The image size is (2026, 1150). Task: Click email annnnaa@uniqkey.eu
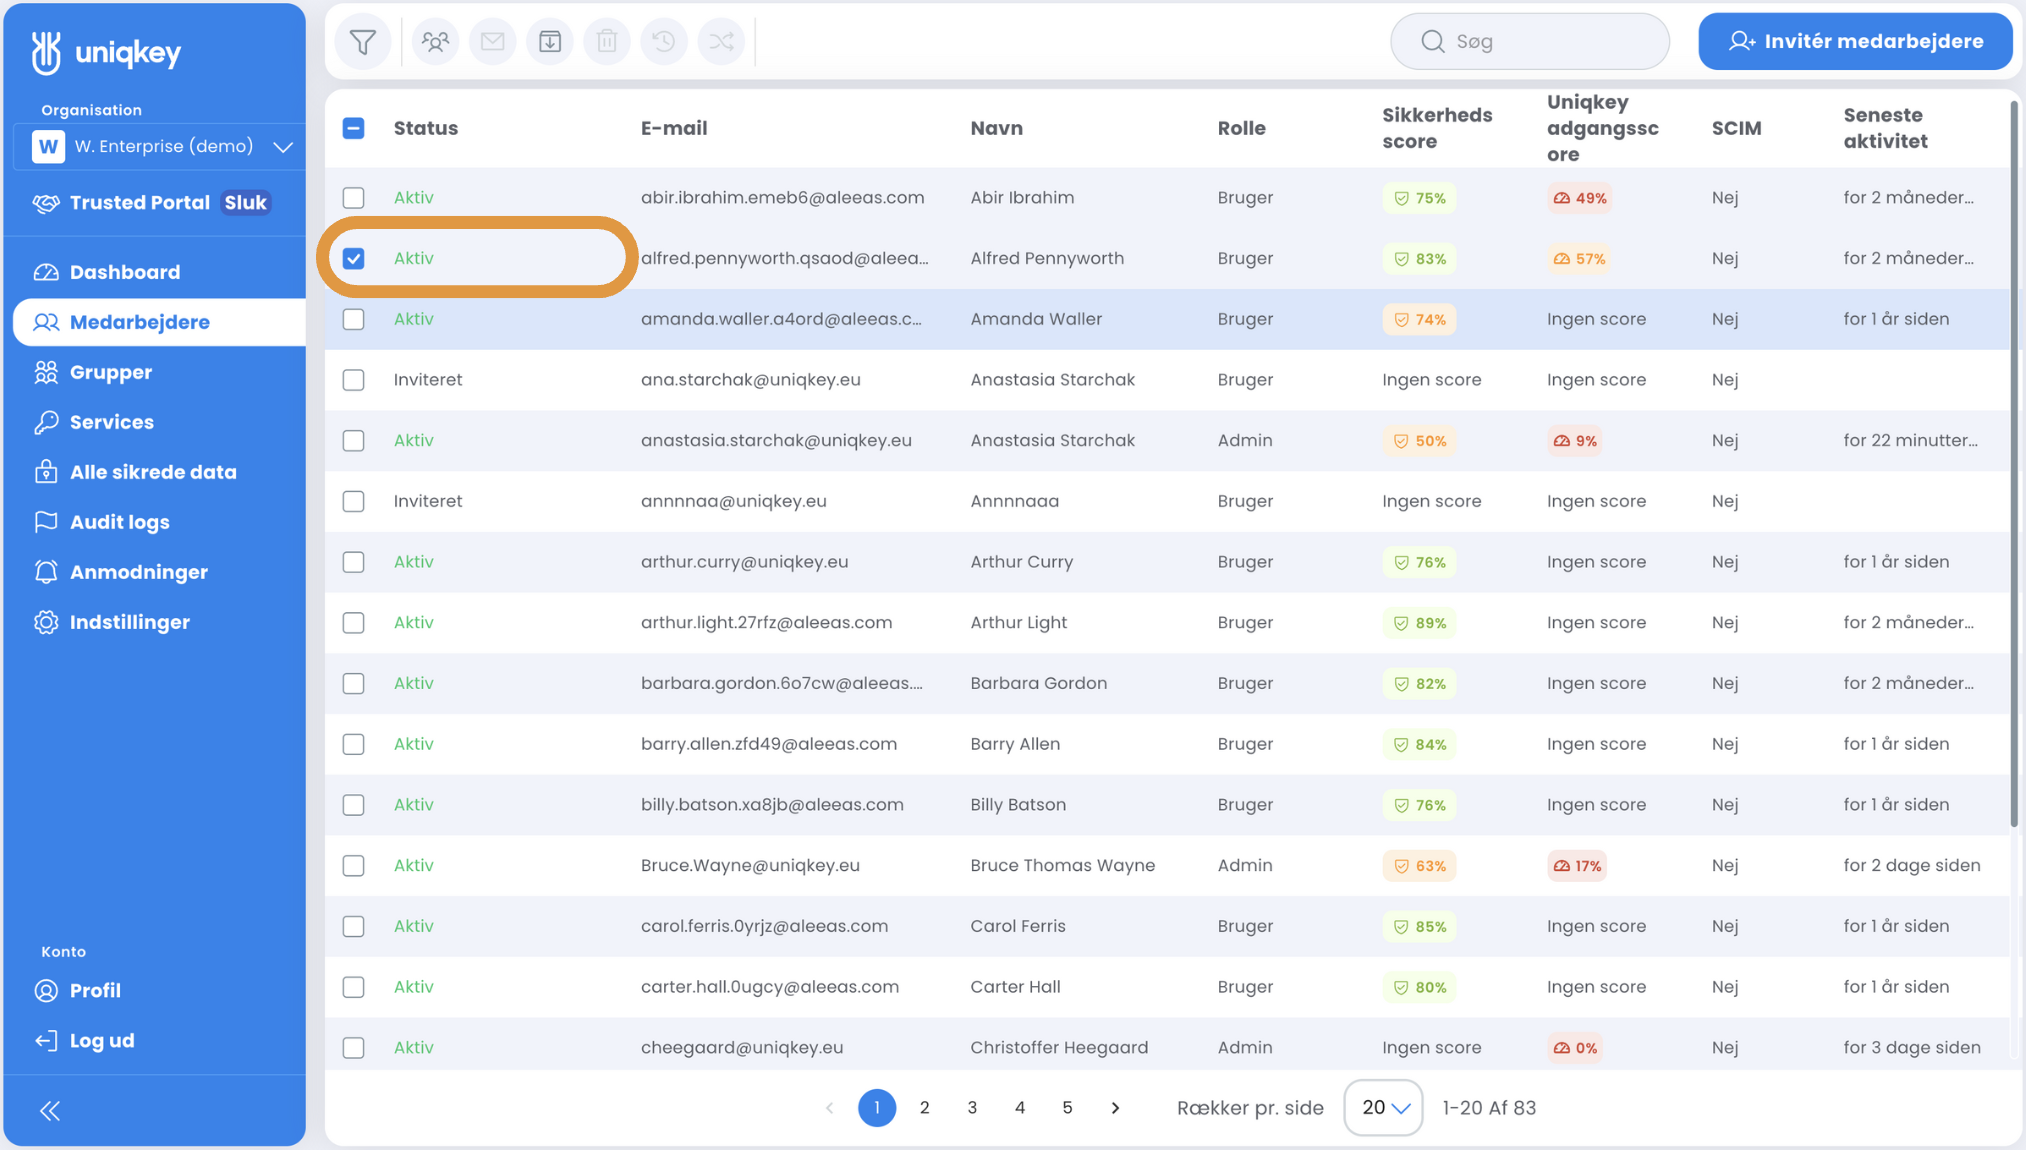pyautogui.click(x=734, y=502)
